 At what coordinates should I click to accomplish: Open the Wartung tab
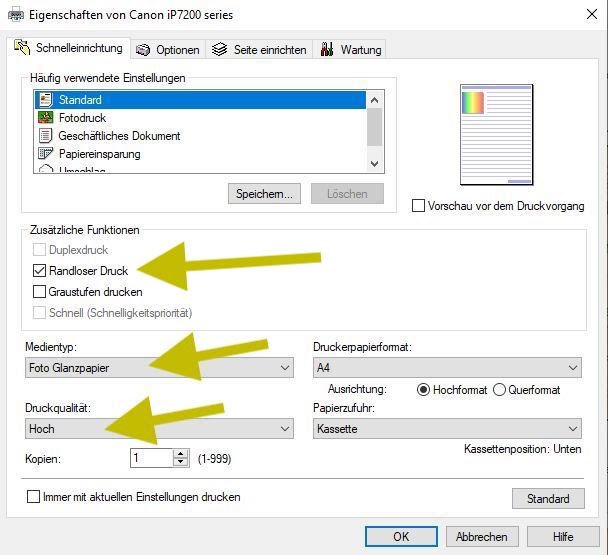(x=349, y=50)
